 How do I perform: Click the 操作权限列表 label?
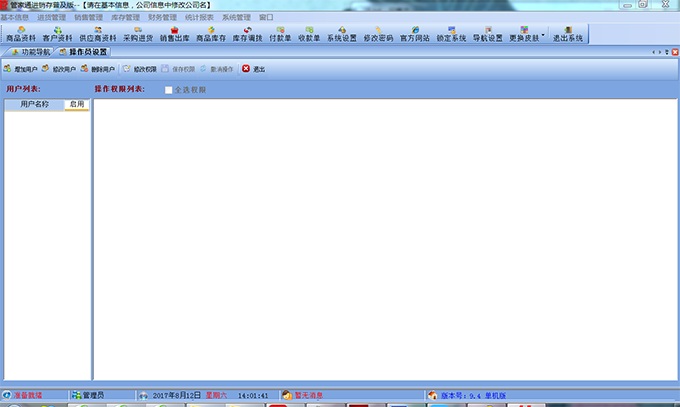tap(119, 89)
